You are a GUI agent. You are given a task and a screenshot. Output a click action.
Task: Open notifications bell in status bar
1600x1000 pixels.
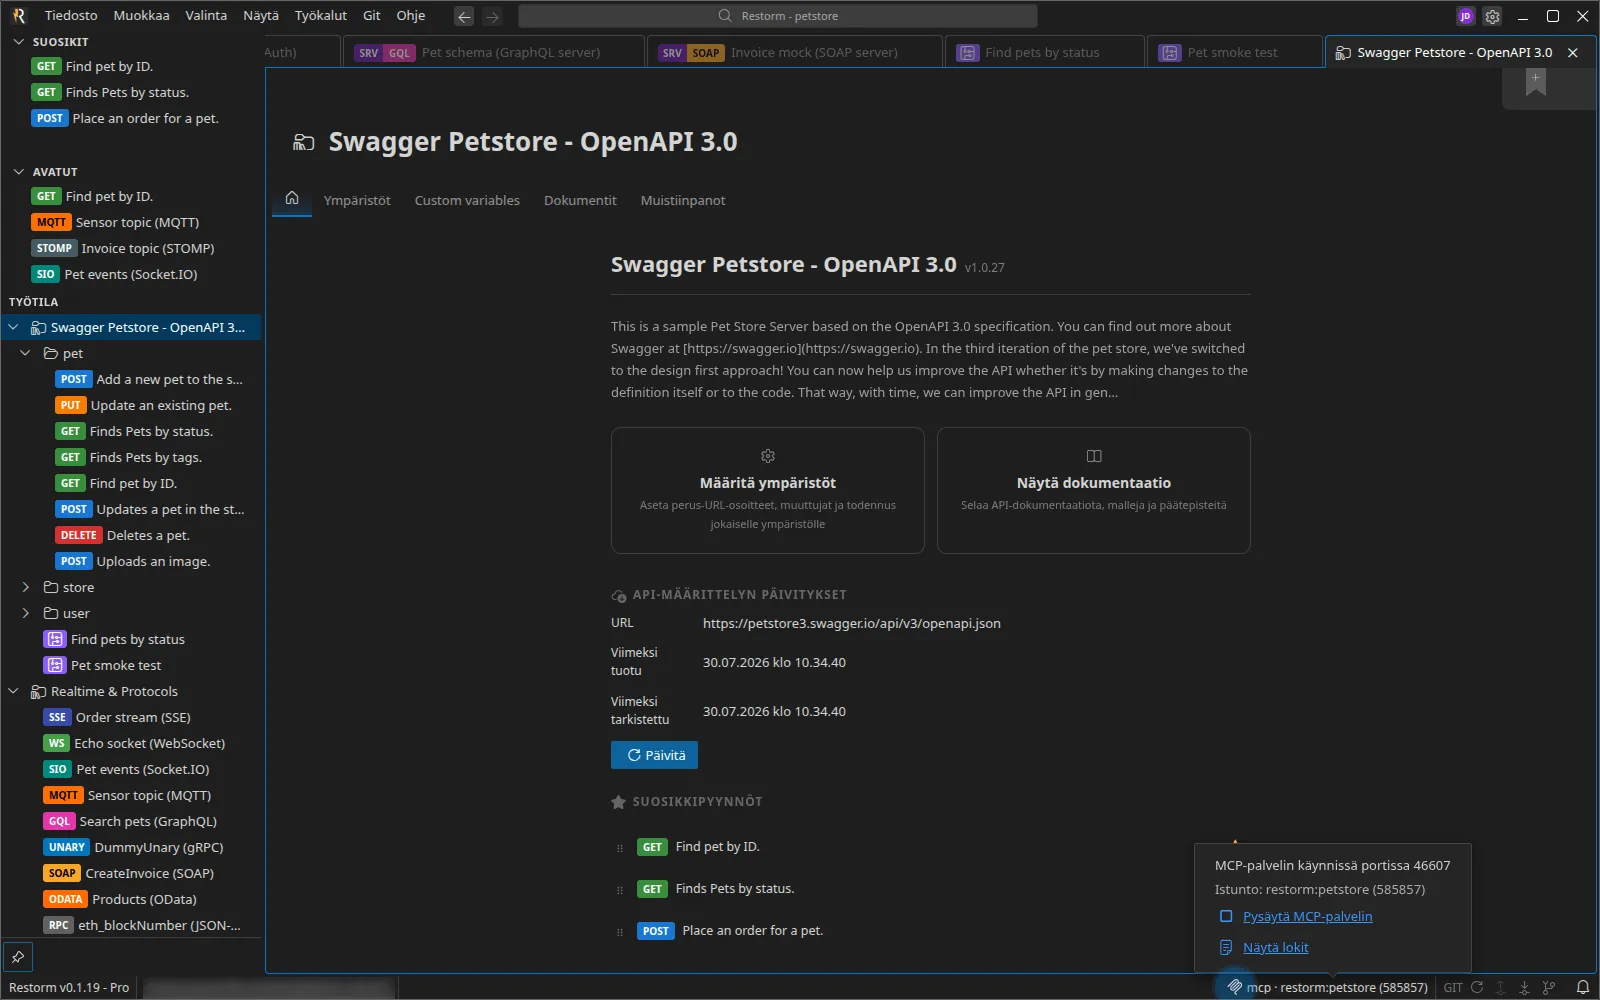1583,987
